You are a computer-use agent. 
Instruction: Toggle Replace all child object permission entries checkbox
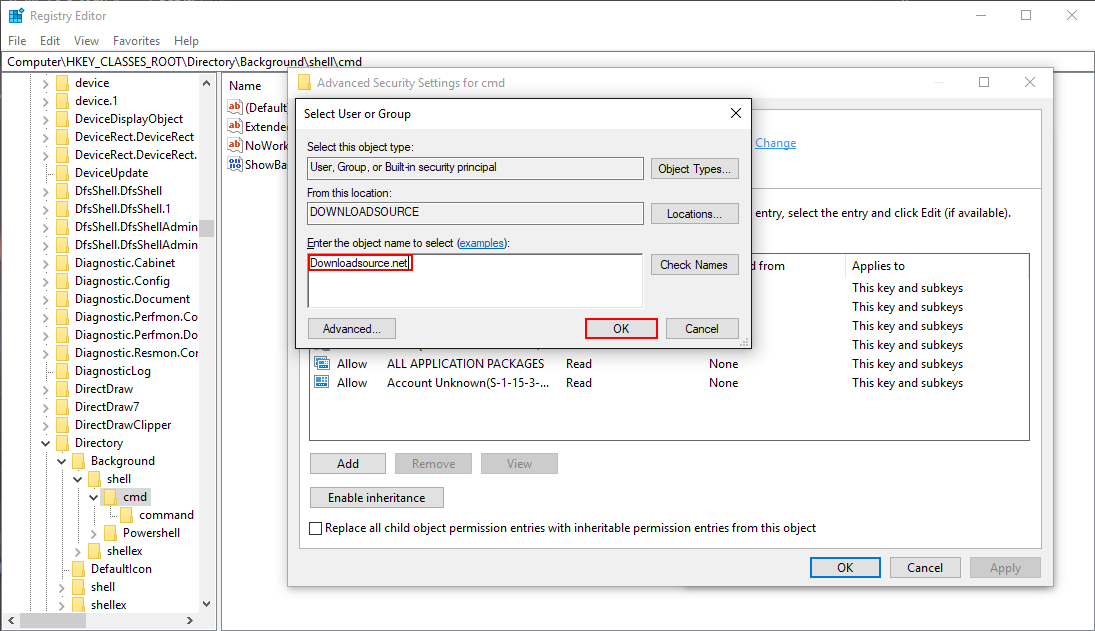(x=316, y=528)
